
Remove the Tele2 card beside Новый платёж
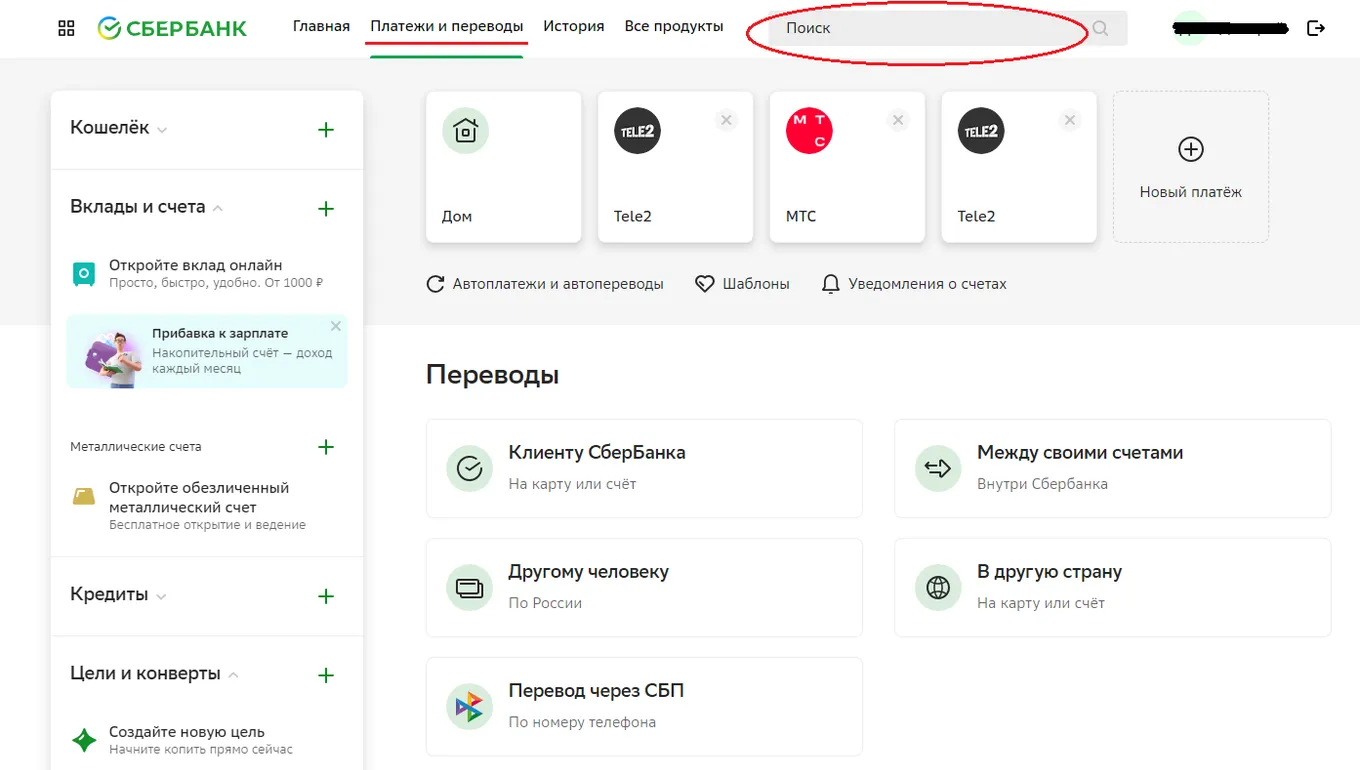click(x=1071, y=121)
